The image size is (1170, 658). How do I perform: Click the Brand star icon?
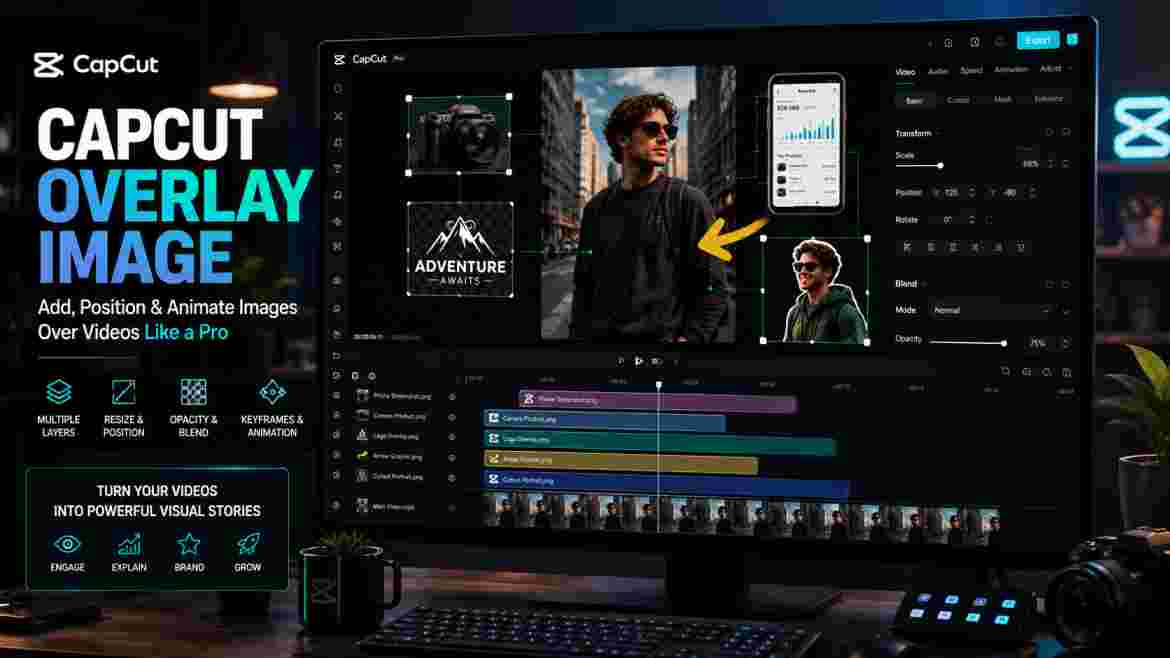189,544
